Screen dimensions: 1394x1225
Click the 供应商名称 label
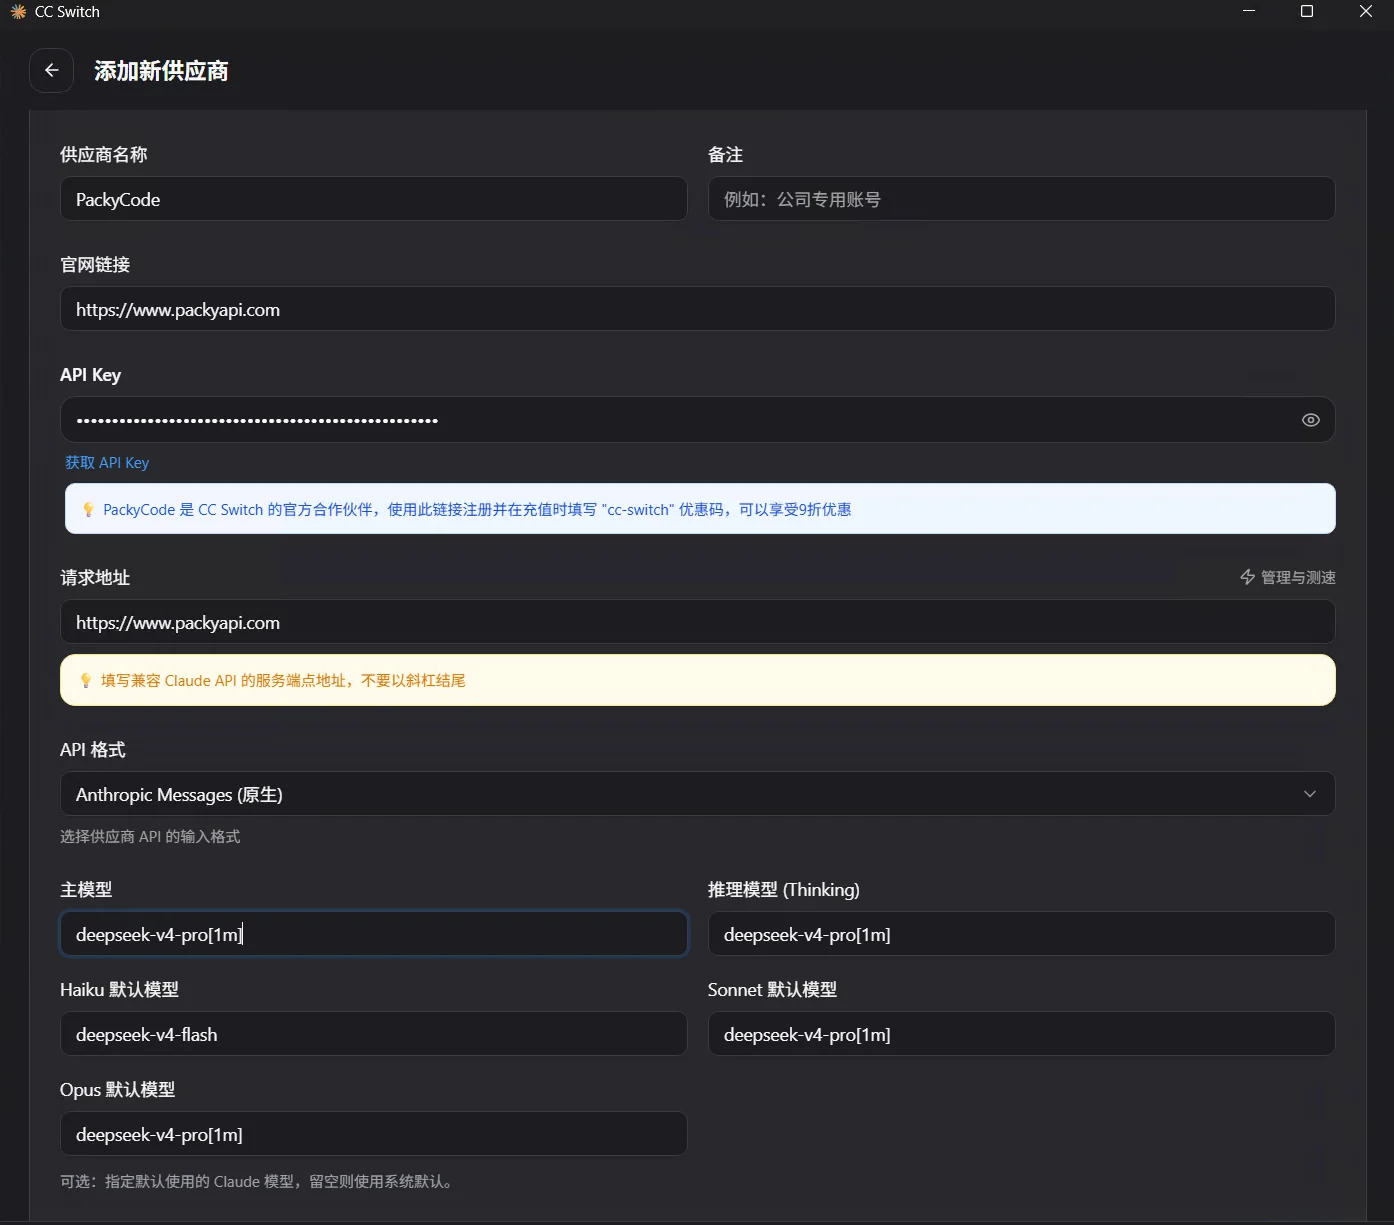point(104,155)
